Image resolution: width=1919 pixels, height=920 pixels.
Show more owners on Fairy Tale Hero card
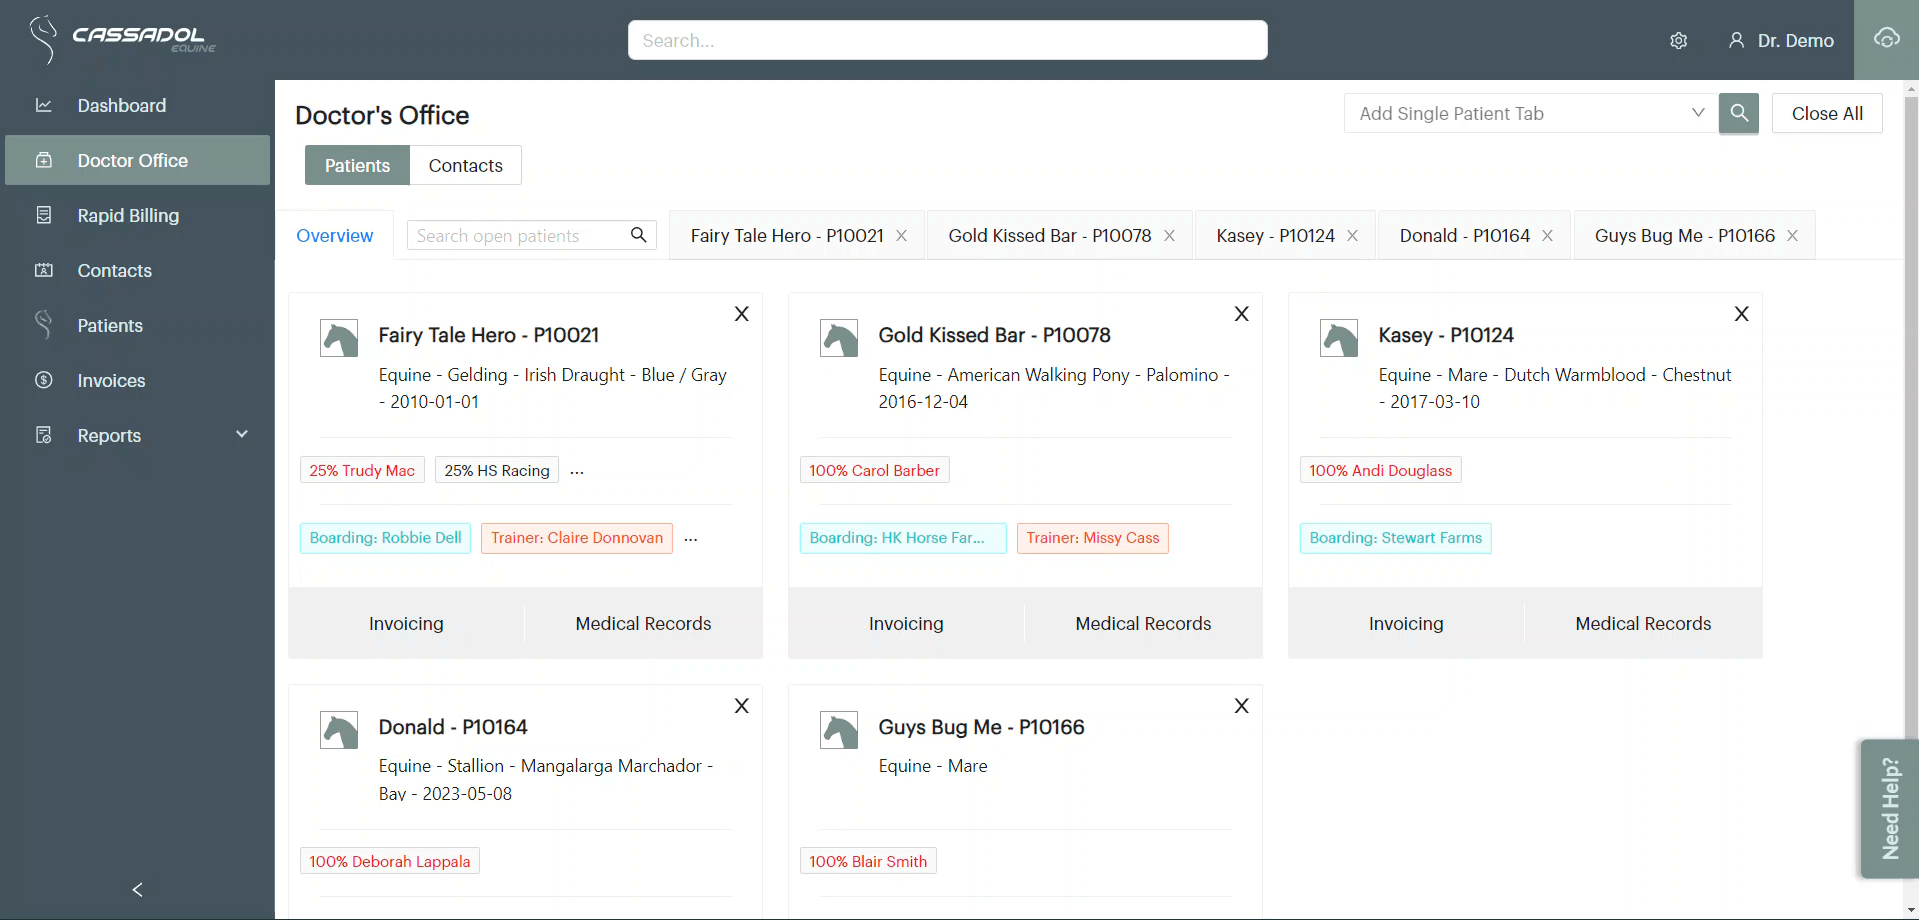(577, 471)
